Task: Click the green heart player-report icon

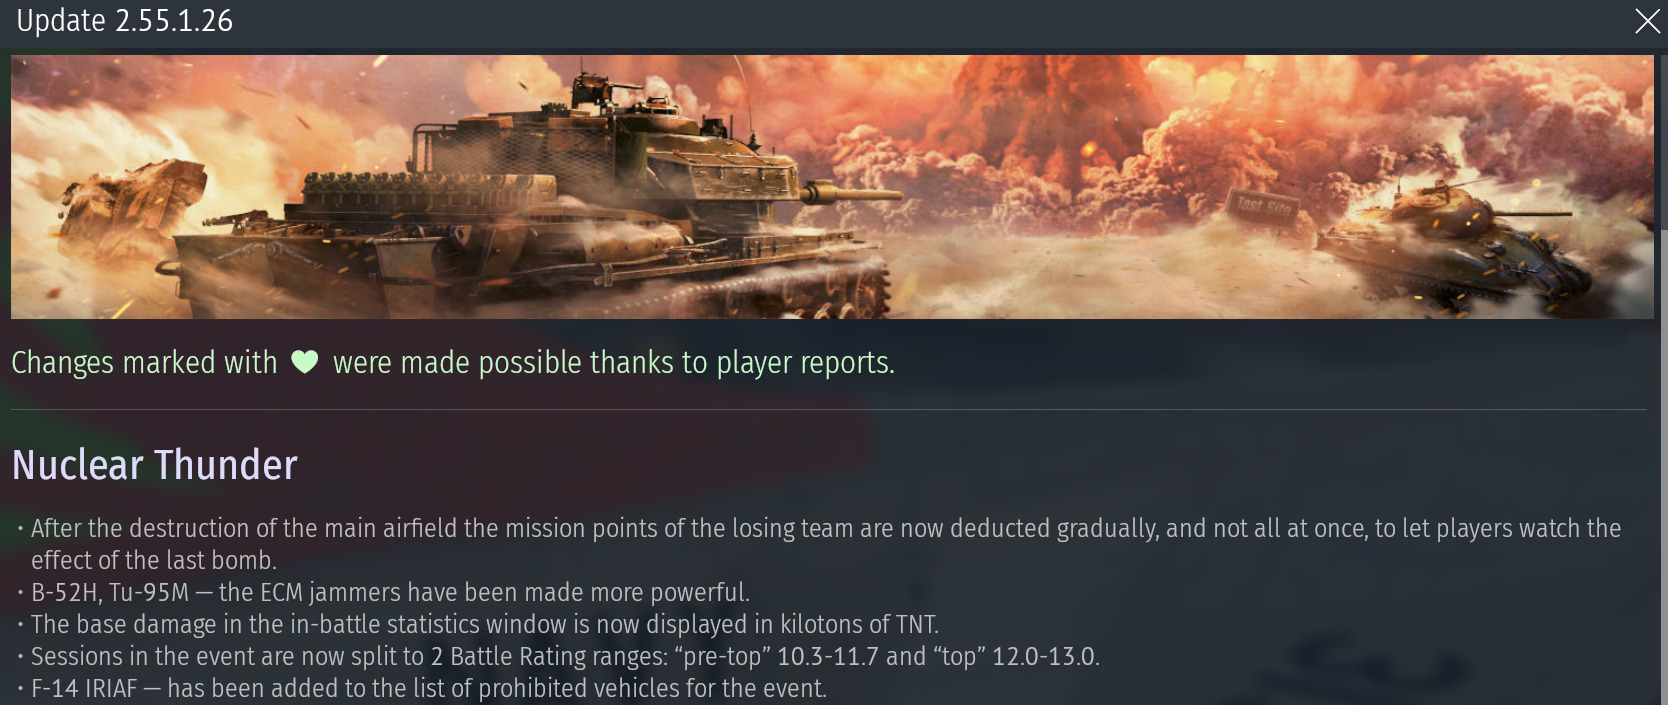Action: tap(305, 362)
